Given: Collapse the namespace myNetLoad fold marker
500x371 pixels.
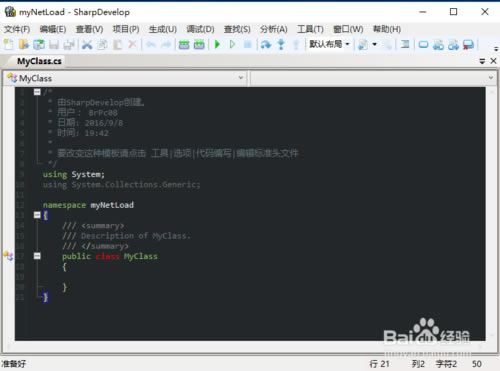Looking at the screenshot, I should pos(37,215).
